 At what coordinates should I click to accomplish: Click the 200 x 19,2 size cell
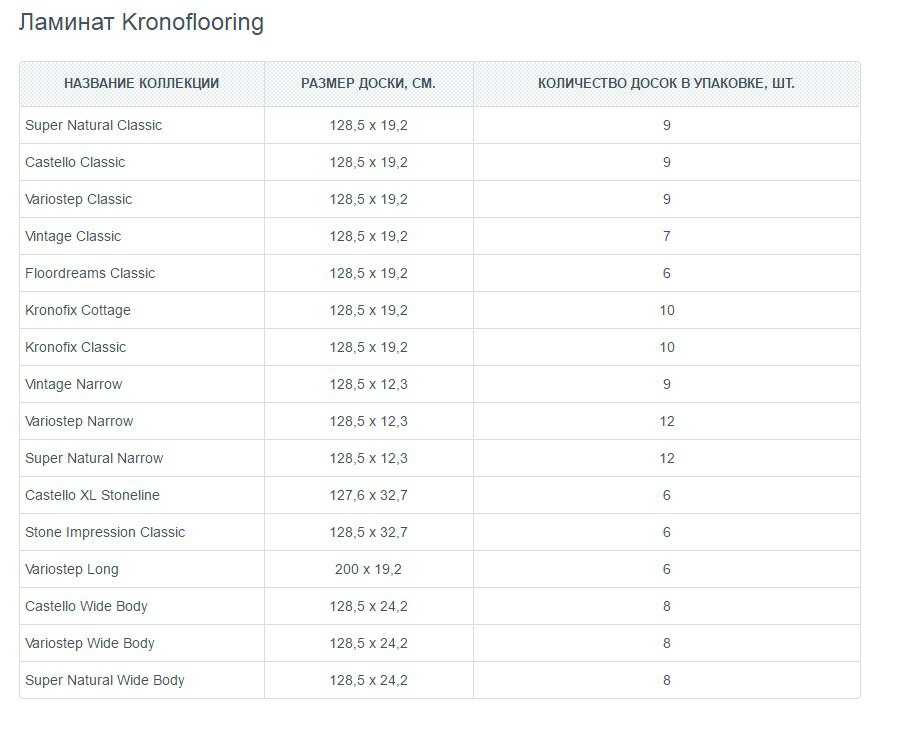(369, 569)
